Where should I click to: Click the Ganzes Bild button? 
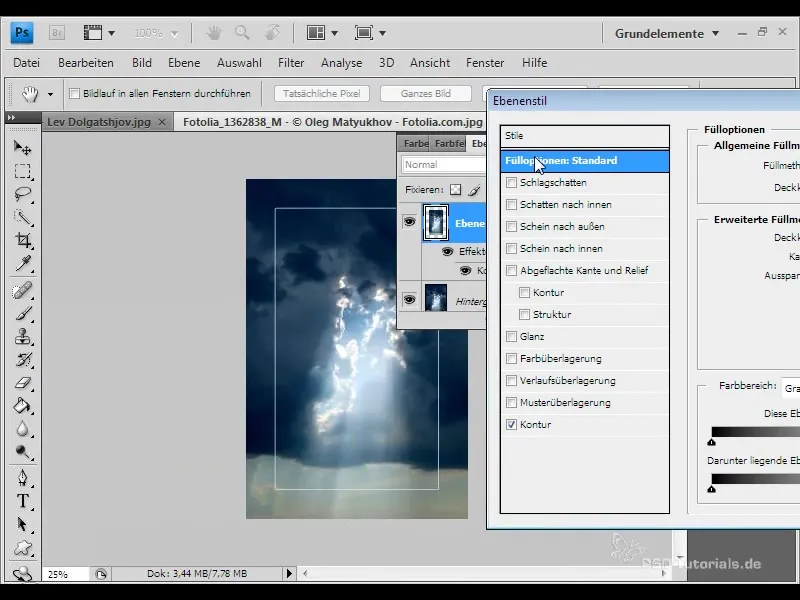[x=426, y=93]
